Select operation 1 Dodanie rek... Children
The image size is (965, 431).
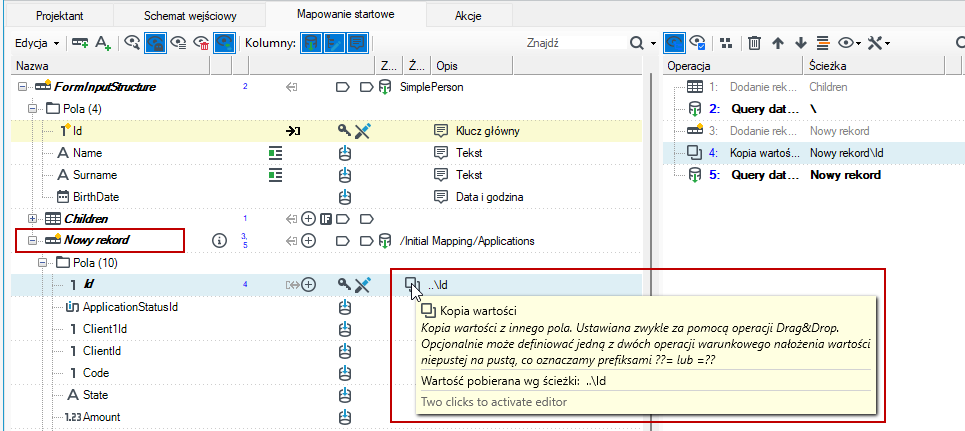[x=814, y=87]
